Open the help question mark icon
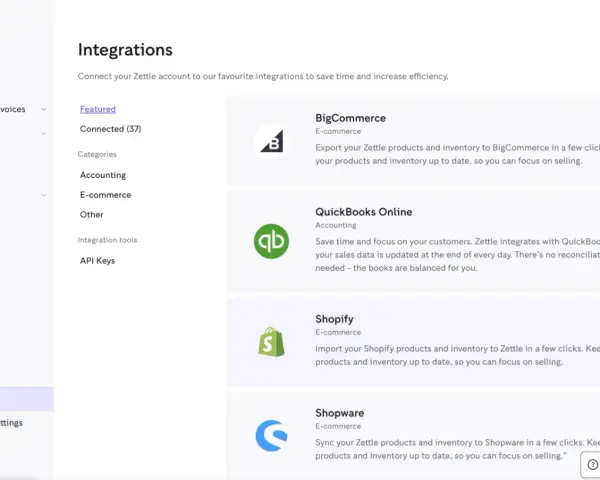This screenshot has width=600, height=480. click(x=592, y=465)
